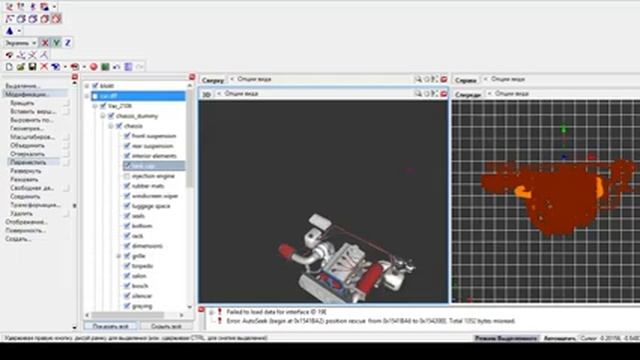
Task: Open the Отображение... command group
Action: (x=26, y=222)
